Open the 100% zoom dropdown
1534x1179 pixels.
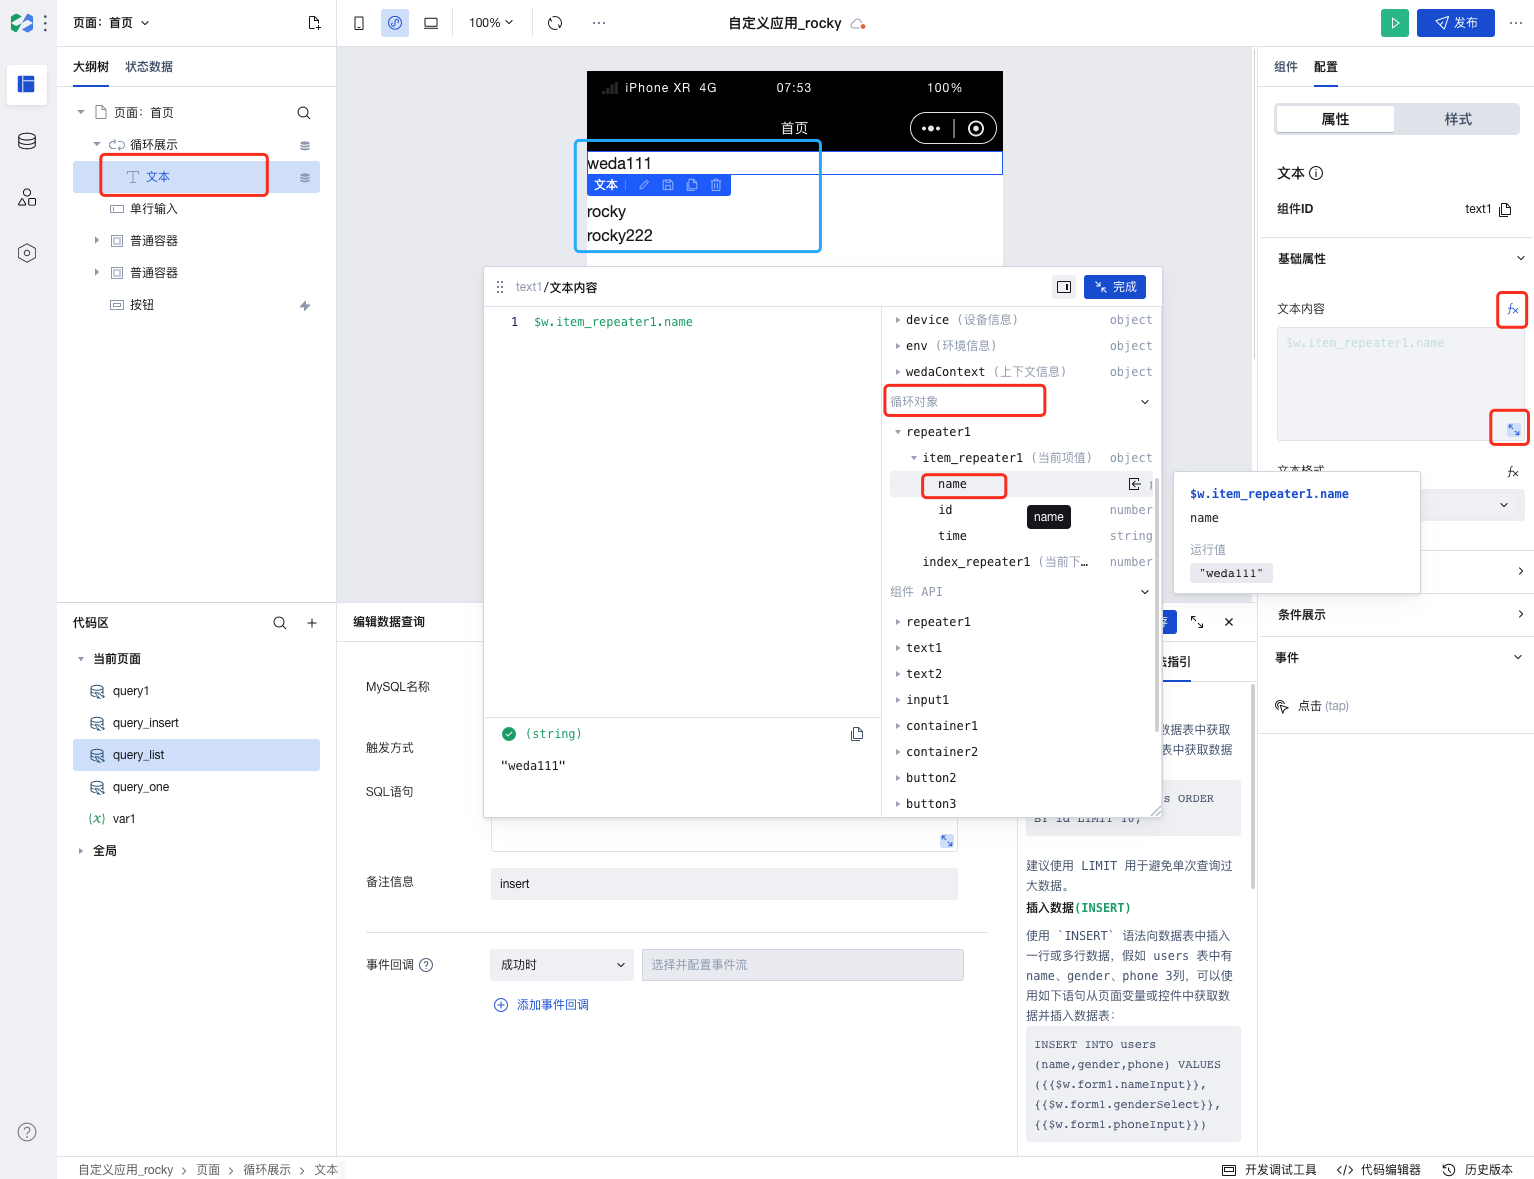[491, 23]
